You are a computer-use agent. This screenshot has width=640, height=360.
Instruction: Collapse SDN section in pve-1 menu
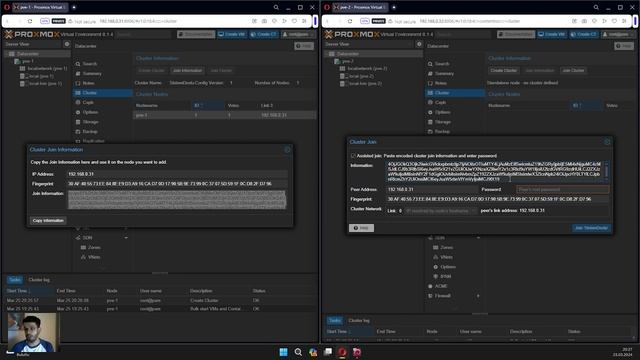tap(126, 238)
